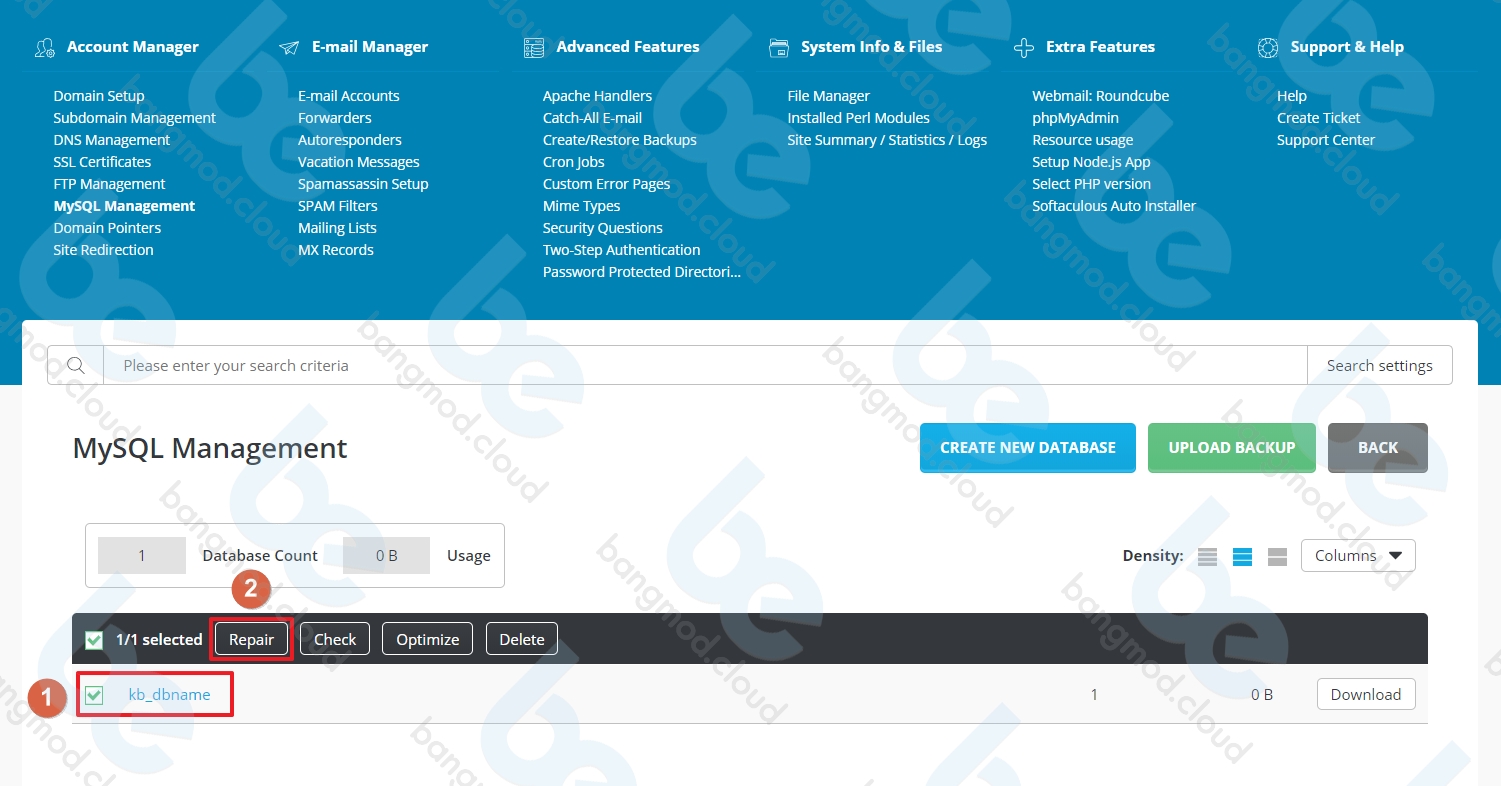Open Two-Step Authentication

(622, 250)
